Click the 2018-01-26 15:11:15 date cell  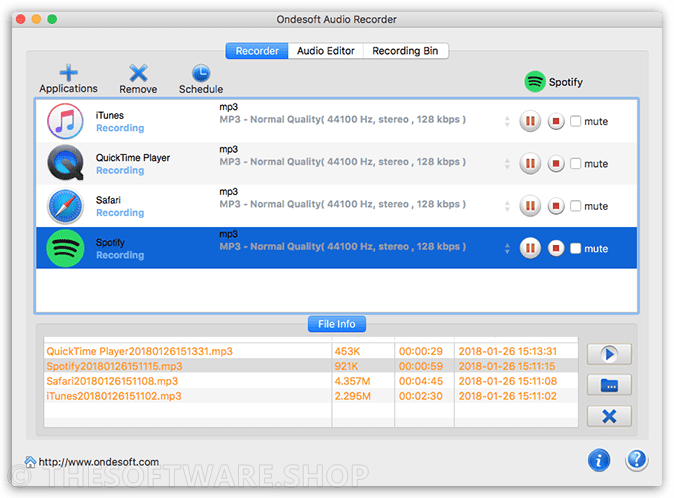click(x=507, y=366)
